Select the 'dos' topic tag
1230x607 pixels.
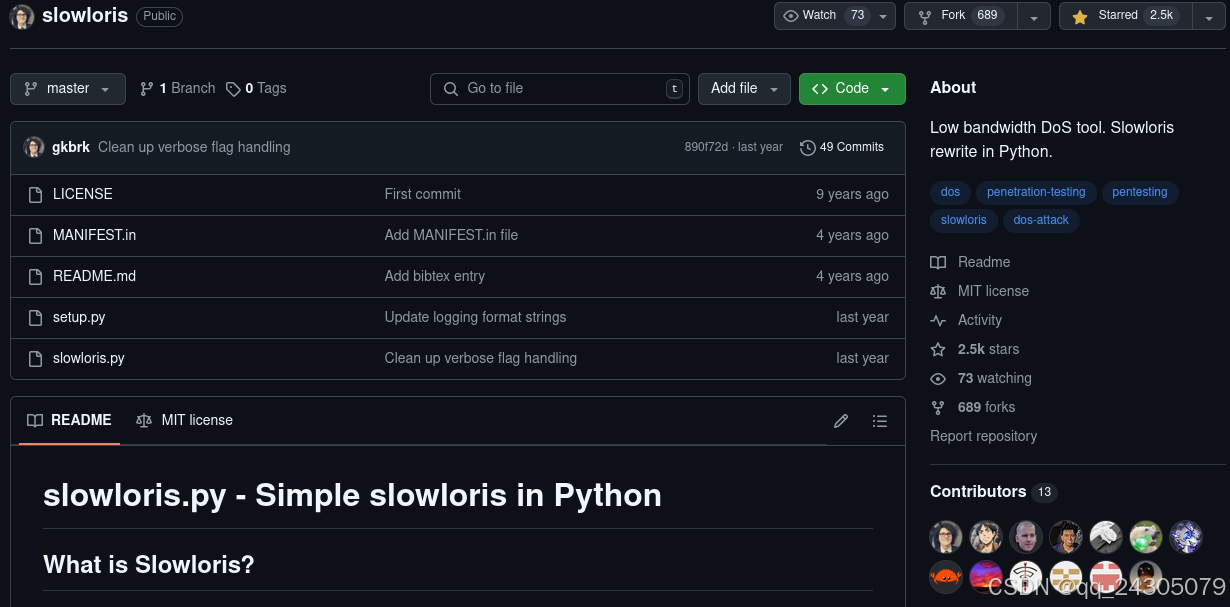(951, 192)
